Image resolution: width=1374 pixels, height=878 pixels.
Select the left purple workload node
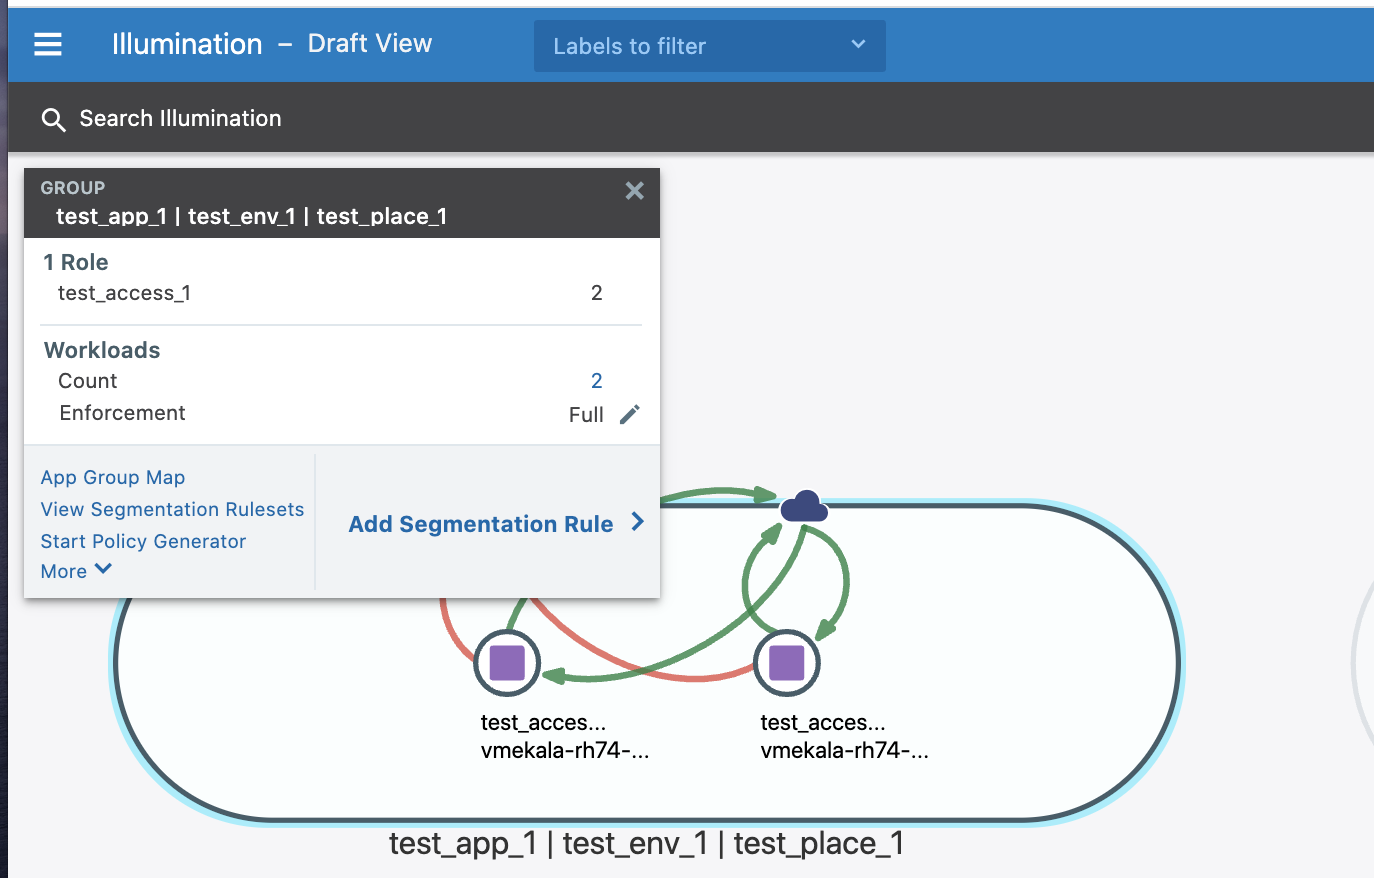click(507, 662)
